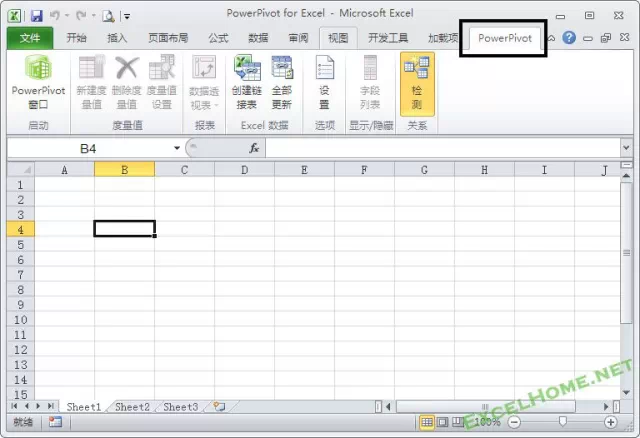Expand the Undo history dropdown arrow
Screen dimensions: 640x438
coord(67,16)
